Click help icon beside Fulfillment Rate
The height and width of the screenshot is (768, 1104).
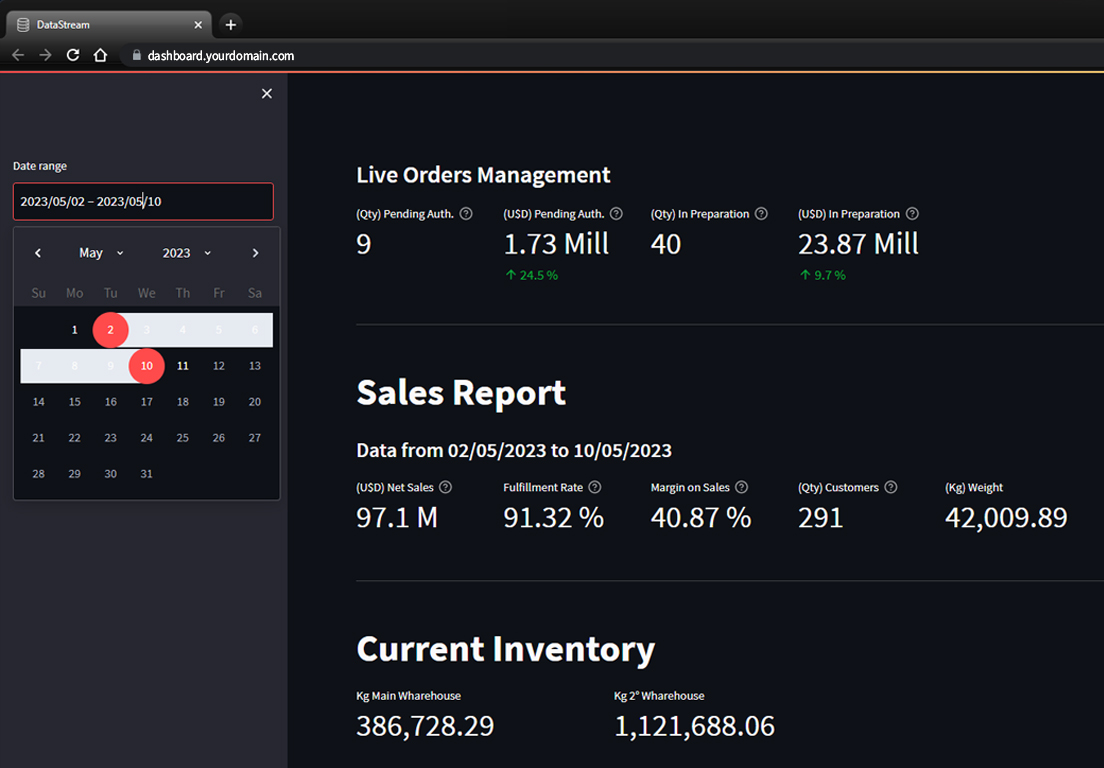tap(595, 487)
